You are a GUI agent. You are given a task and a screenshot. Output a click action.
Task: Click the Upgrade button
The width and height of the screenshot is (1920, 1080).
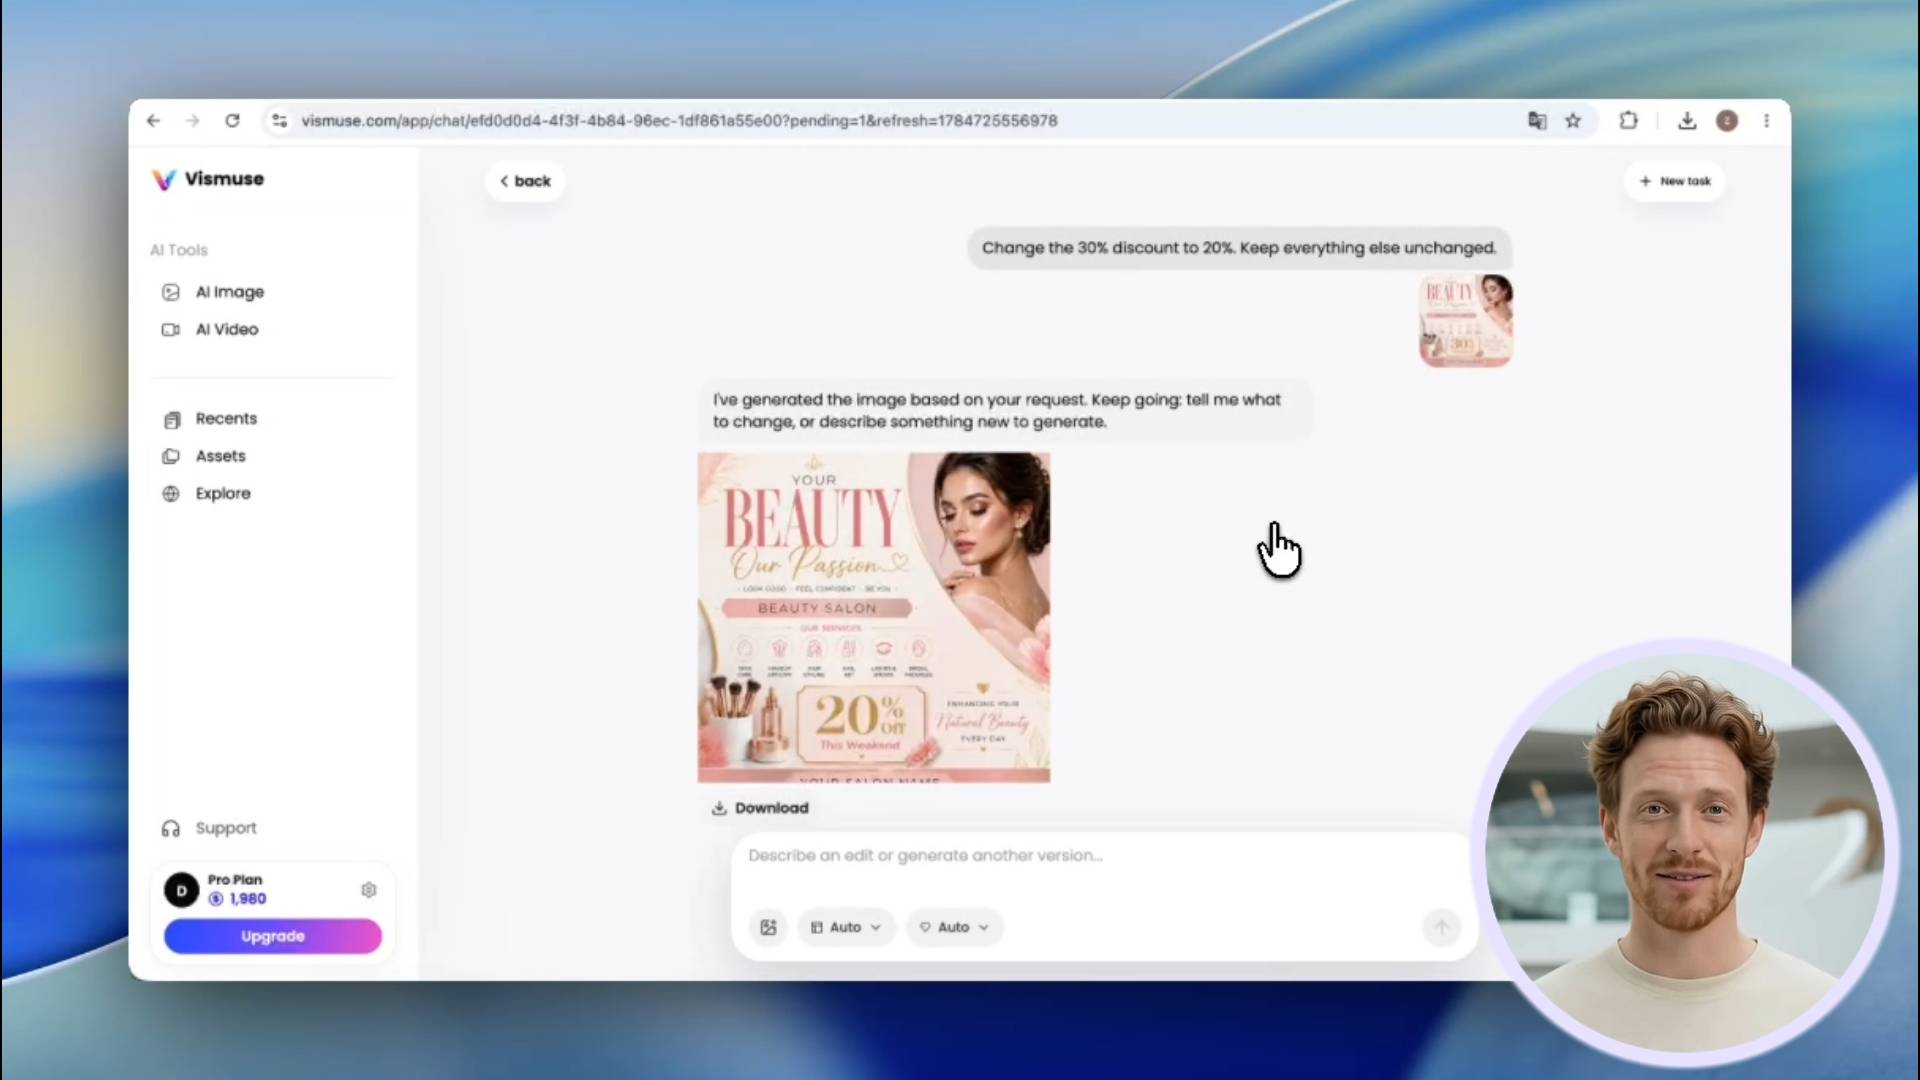click(272, 936)
